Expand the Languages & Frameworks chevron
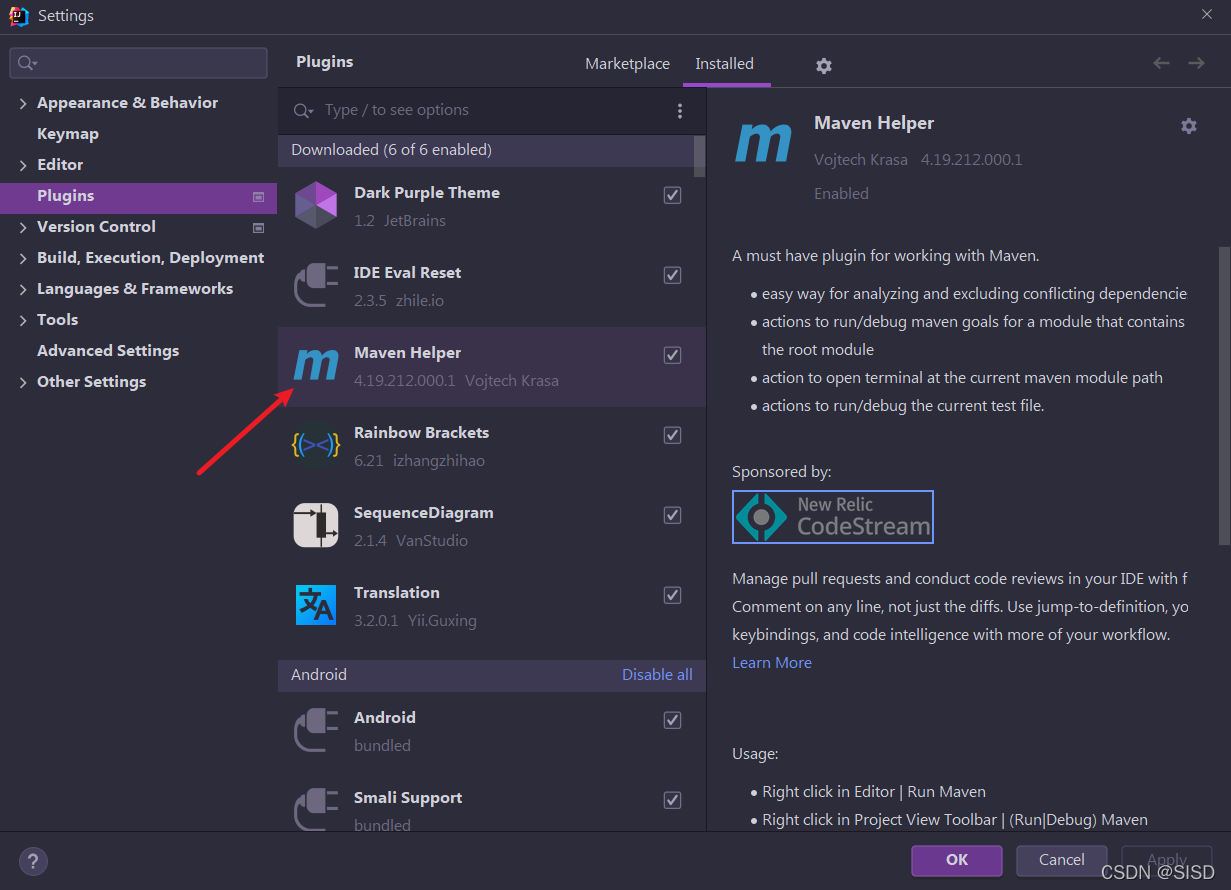 coord(23,290)
